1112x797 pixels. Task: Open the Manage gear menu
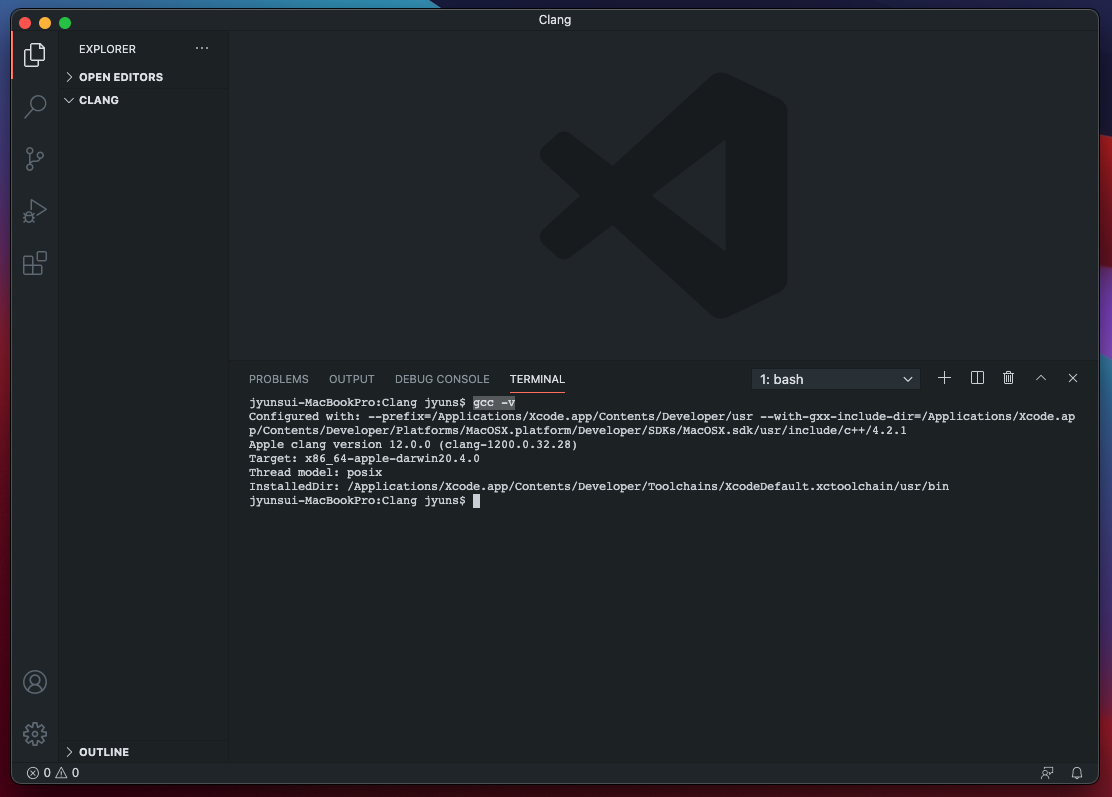click(35, 734)
